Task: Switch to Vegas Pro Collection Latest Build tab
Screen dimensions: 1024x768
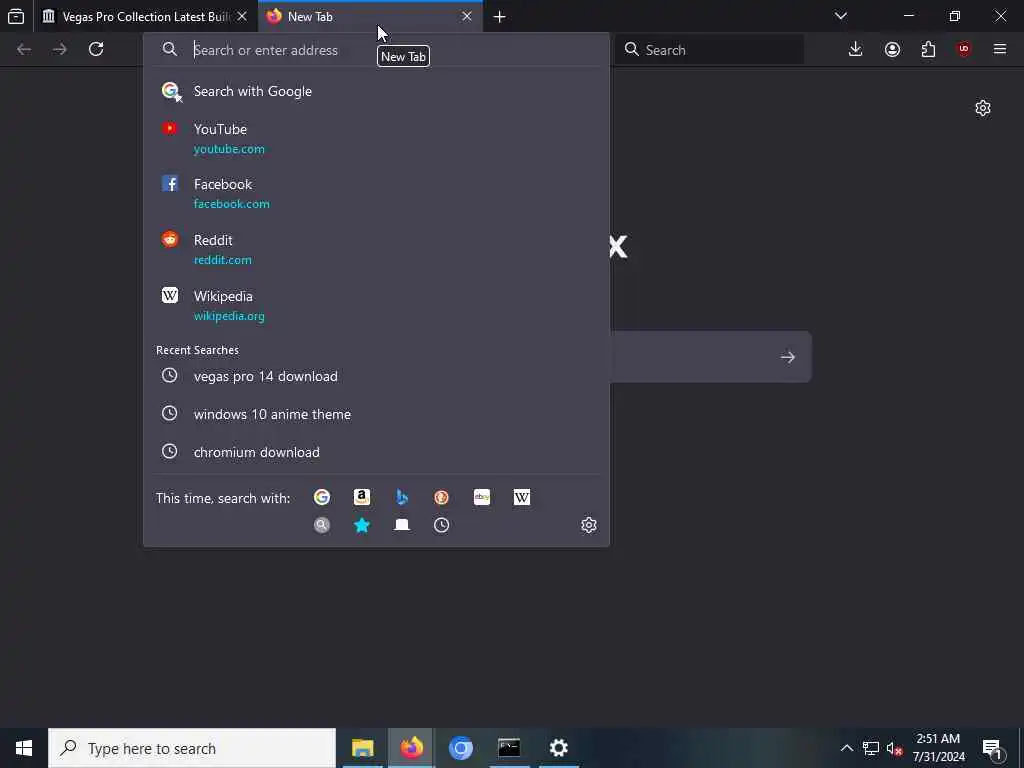Action: click(146, 16)
